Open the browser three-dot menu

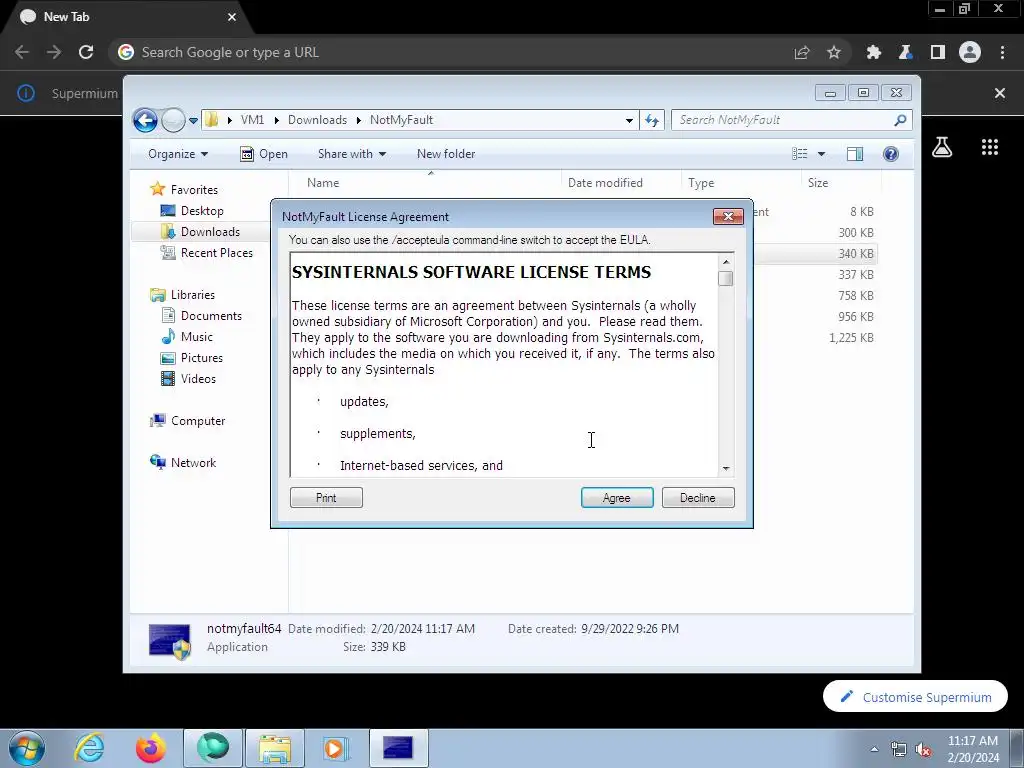coord(1002,52)
